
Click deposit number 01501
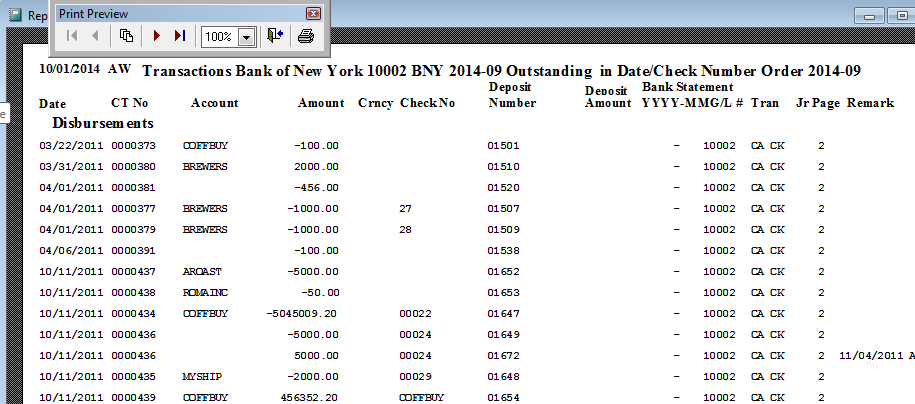[503, 145]
